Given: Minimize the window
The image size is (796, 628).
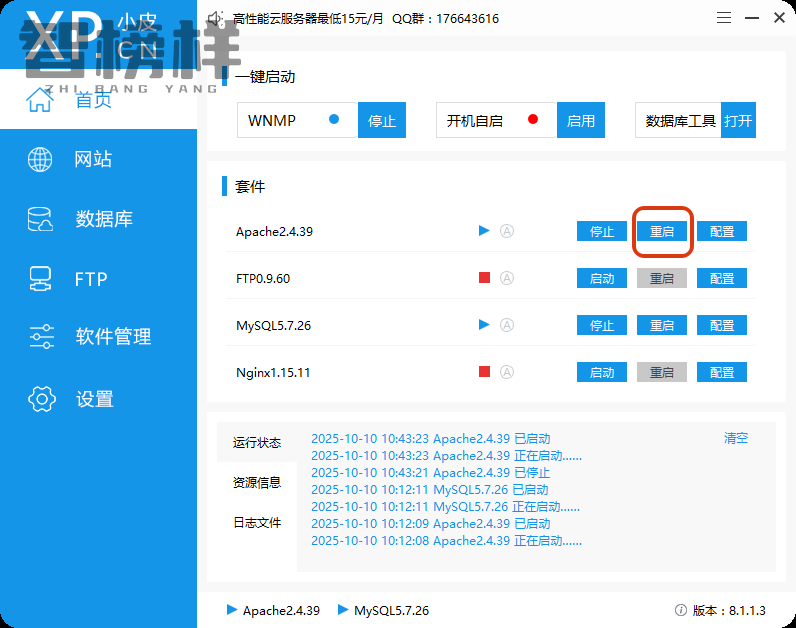Looking at the screenshot, I should click(752, 18).
